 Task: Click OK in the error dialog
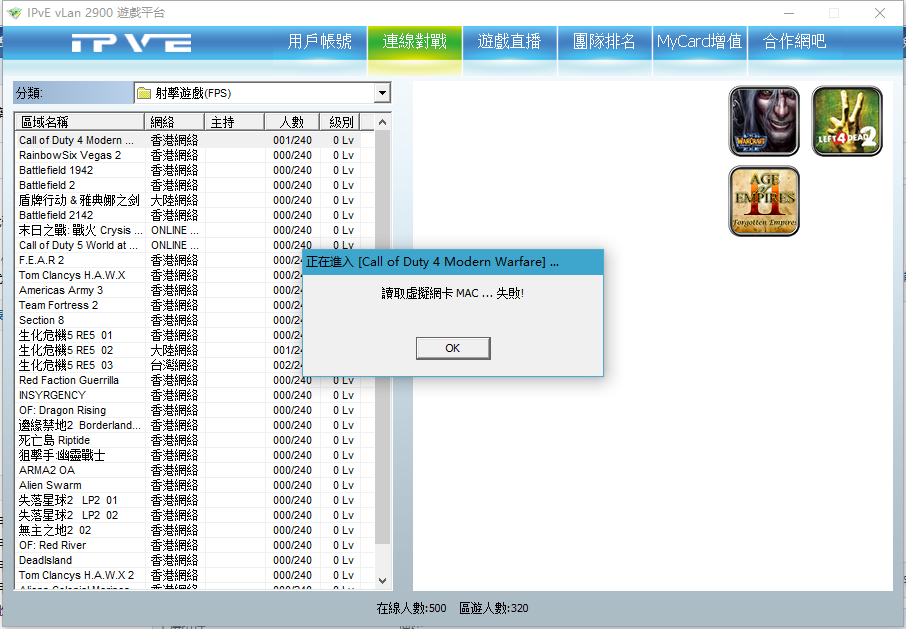[x=453, y=348]
